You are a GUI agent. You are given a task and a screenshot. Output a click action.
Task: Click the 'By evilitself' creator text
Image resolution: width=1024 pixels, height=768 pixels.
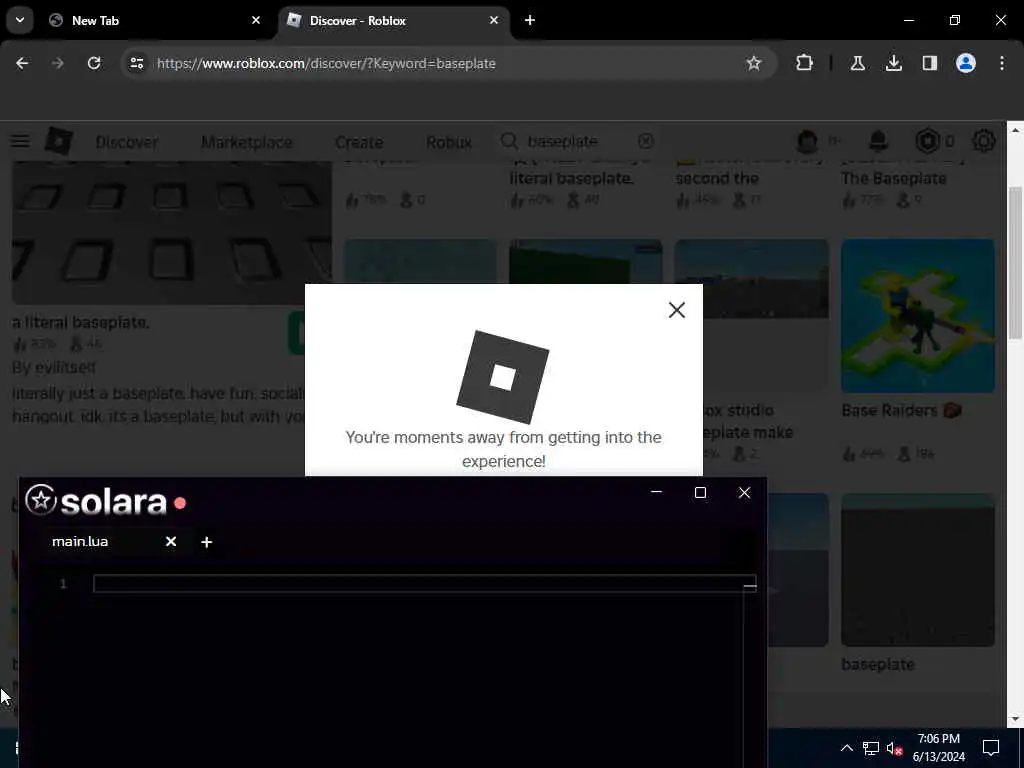pos(54,368)
